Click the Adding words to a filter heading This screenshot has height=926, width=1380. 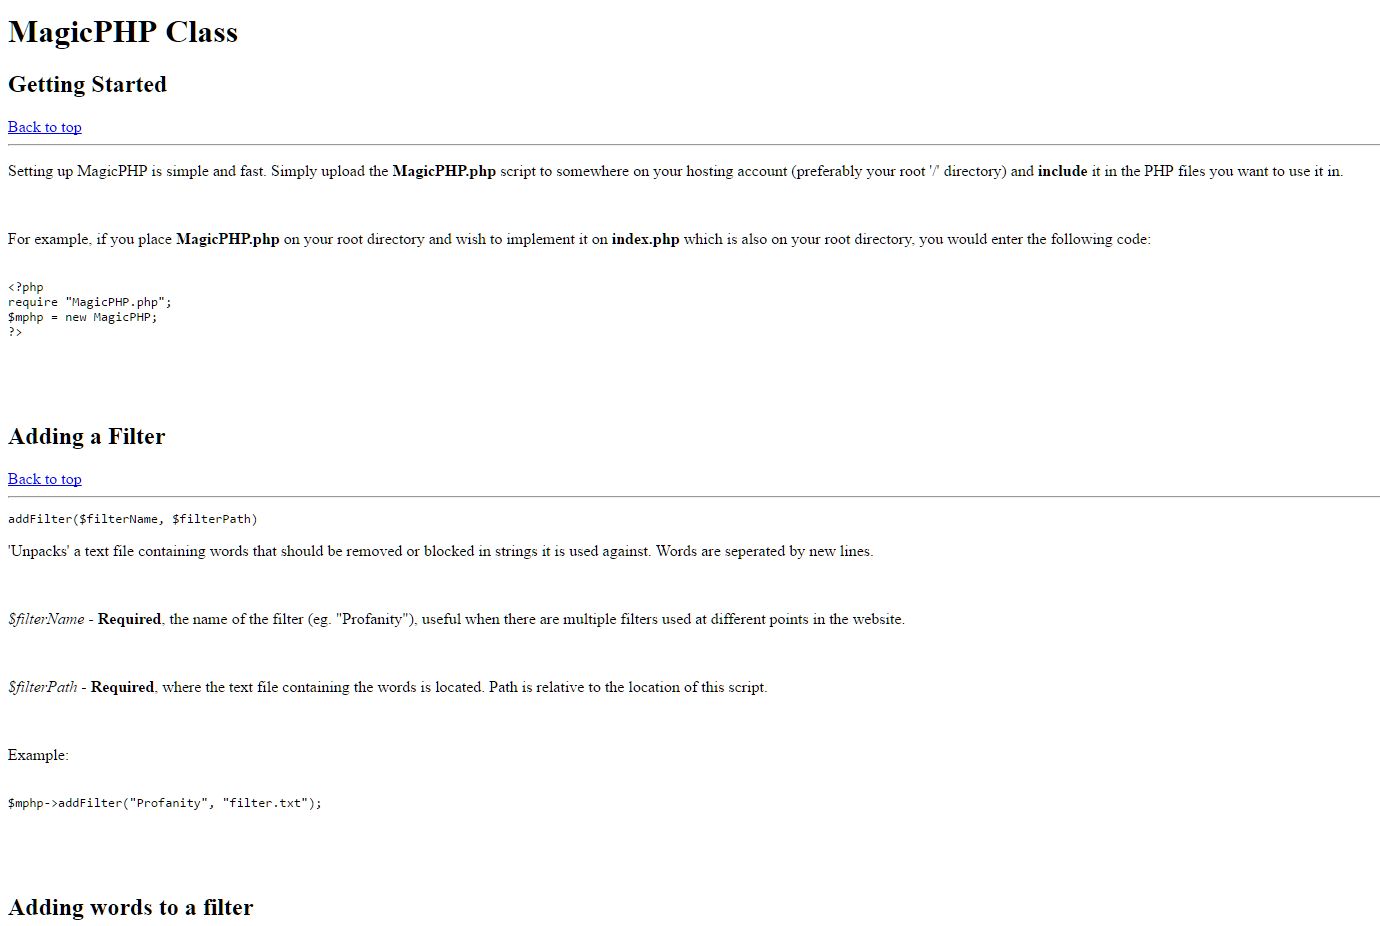[x=131, y=908]
